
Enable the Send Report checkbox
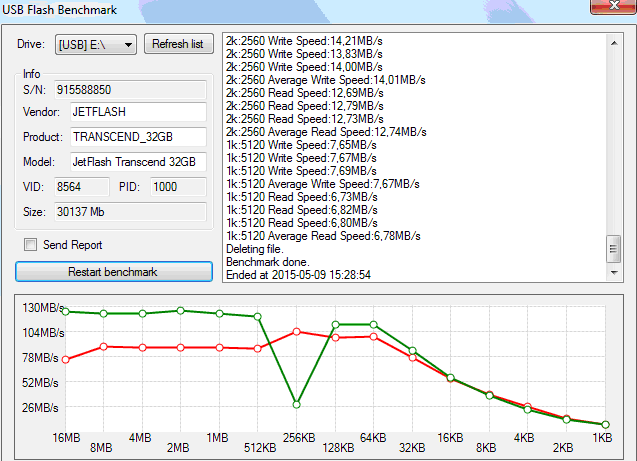coord(30,245)
